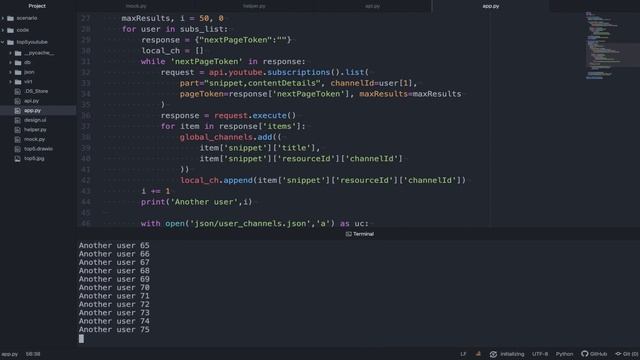Click the .DS_Store file icon
Screen dimensions: 640x360
point(18,91)
